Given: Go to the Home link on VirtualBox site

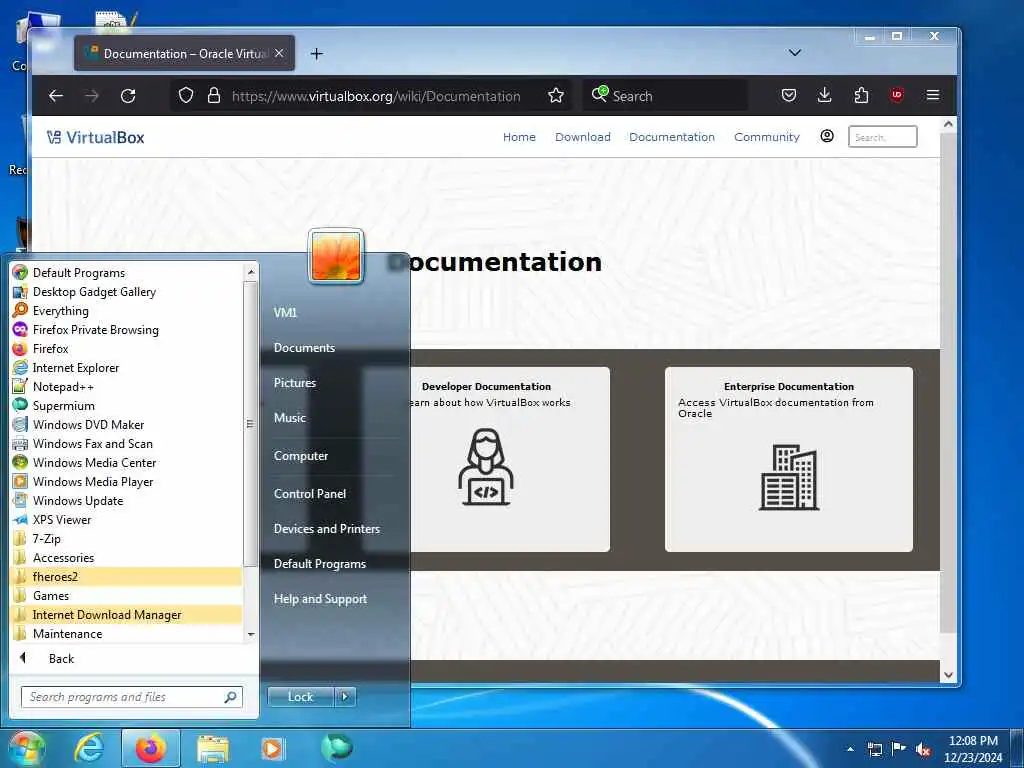Looking at the screenshot, I should [519, 137].
